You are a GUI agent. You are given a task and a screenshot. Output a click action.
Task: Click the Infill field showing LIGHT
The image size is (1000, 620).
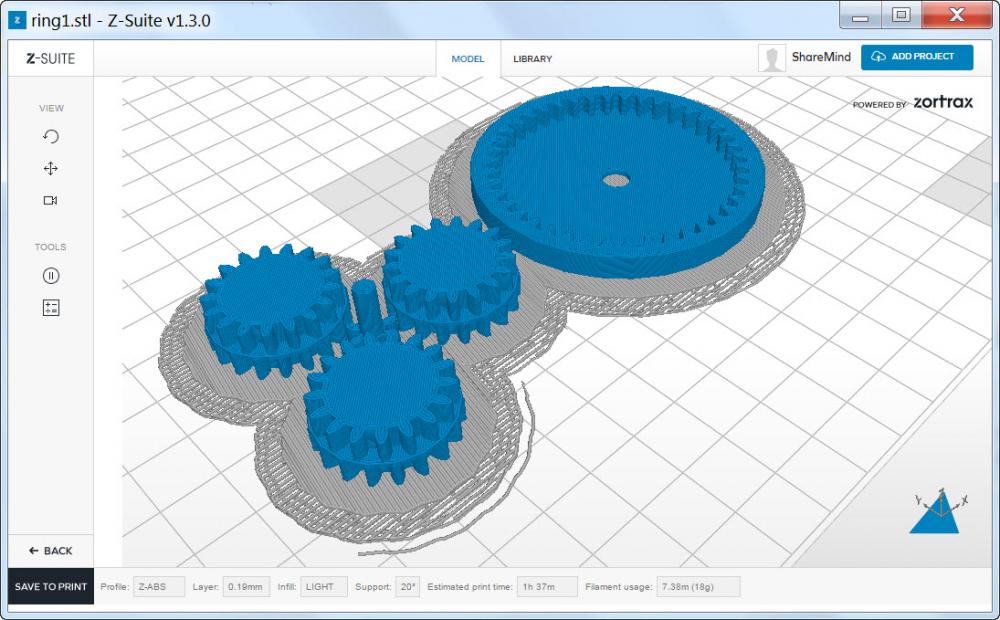pyautogui.click(x=323, y=587)
